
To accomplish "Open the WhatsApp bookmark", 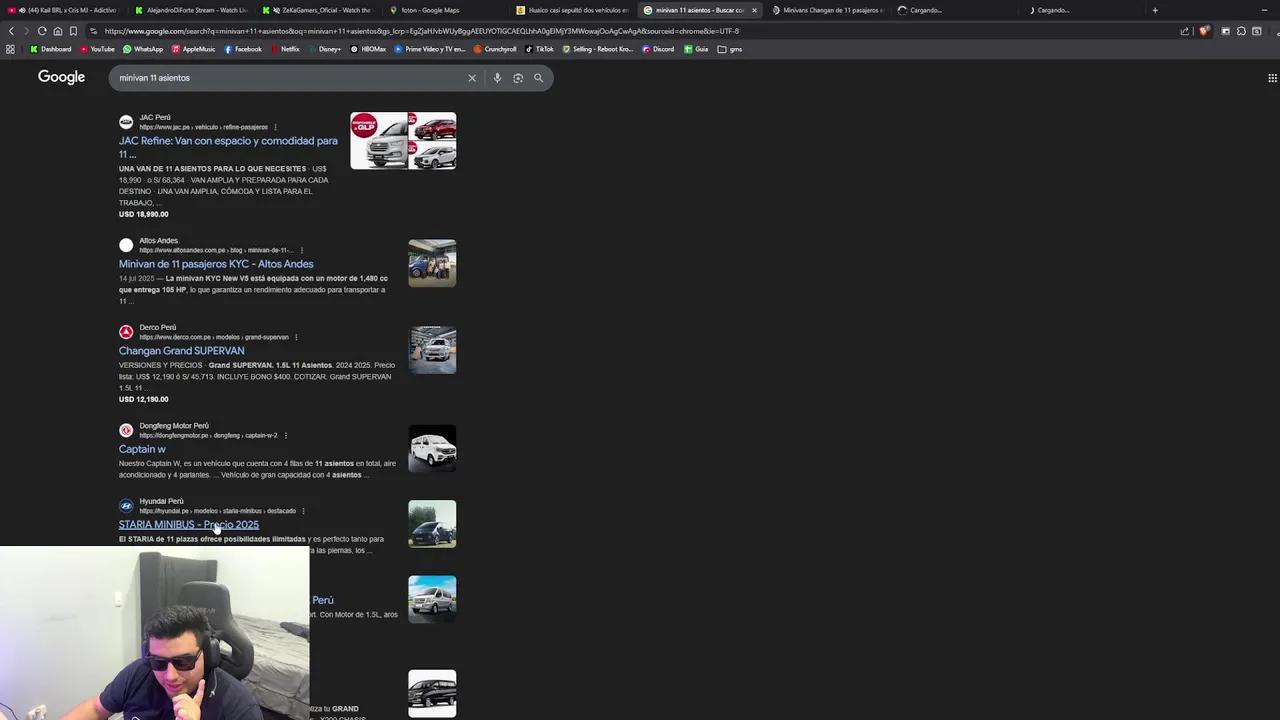I will (x=143, y=49).
